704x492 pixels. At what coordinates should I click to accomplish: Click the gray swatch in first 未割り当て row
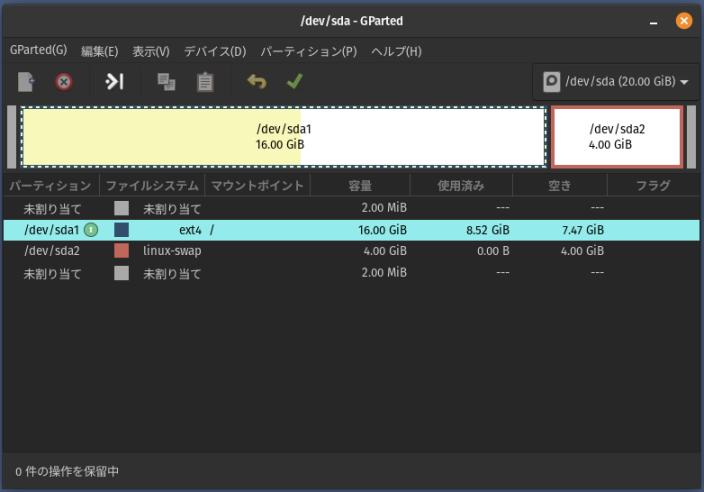121,208
